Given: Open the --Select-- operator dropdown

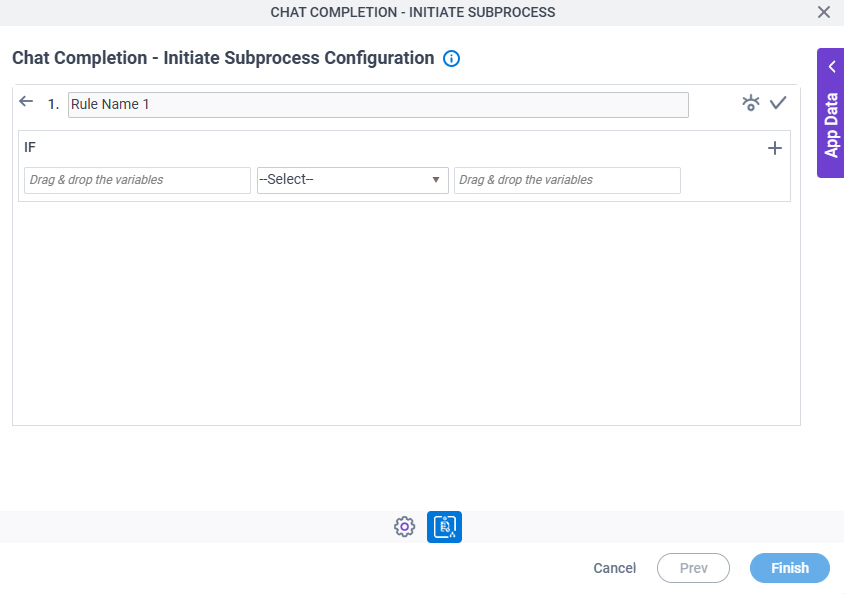Looking at the screenshot, I should [x=353, y=180].
